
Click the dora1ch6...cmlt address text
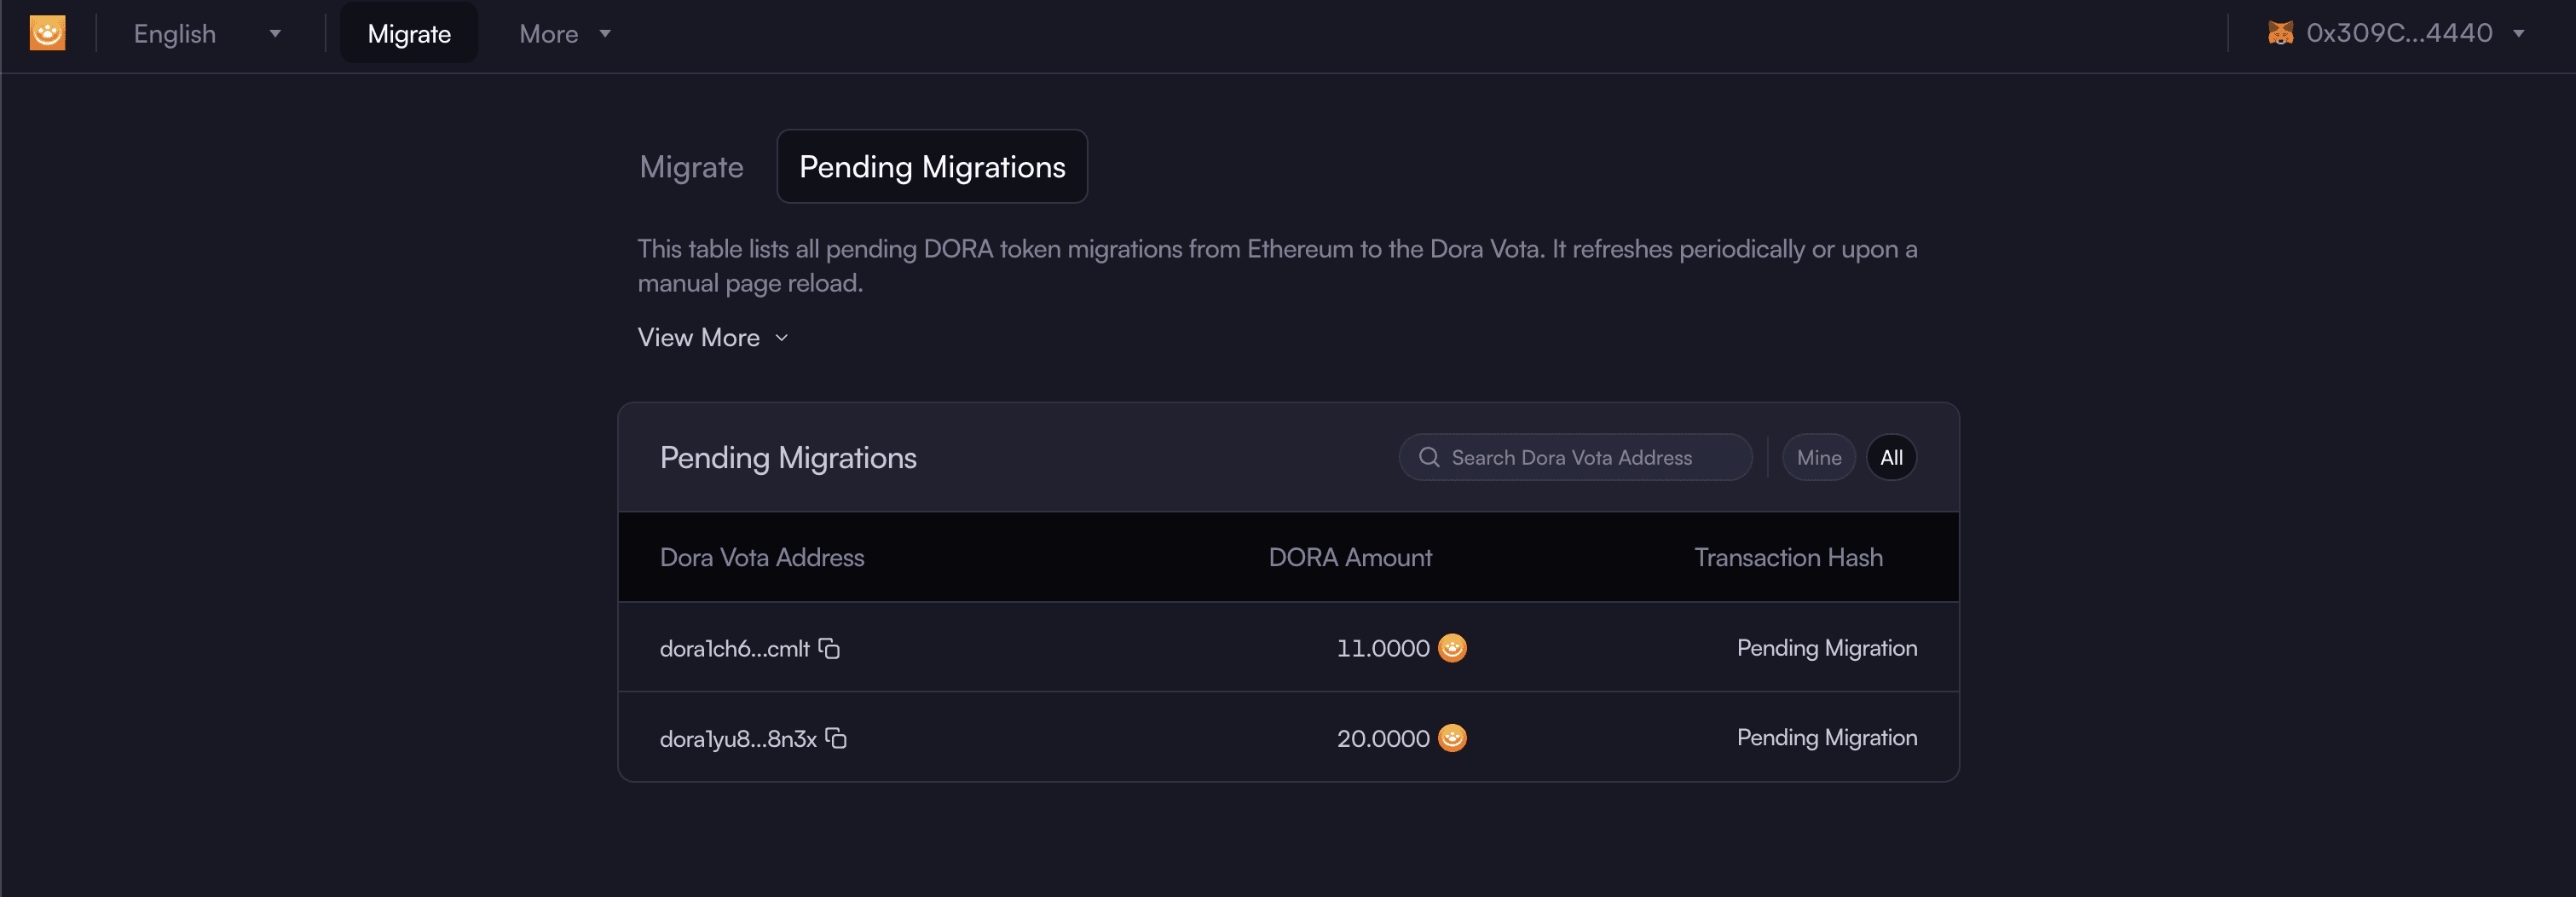click(x=734, y=649)
